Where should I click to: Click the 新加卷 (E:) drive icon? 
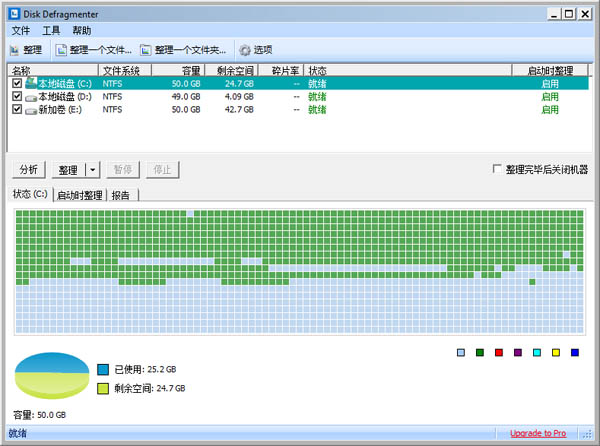click(x=31, y=110)
